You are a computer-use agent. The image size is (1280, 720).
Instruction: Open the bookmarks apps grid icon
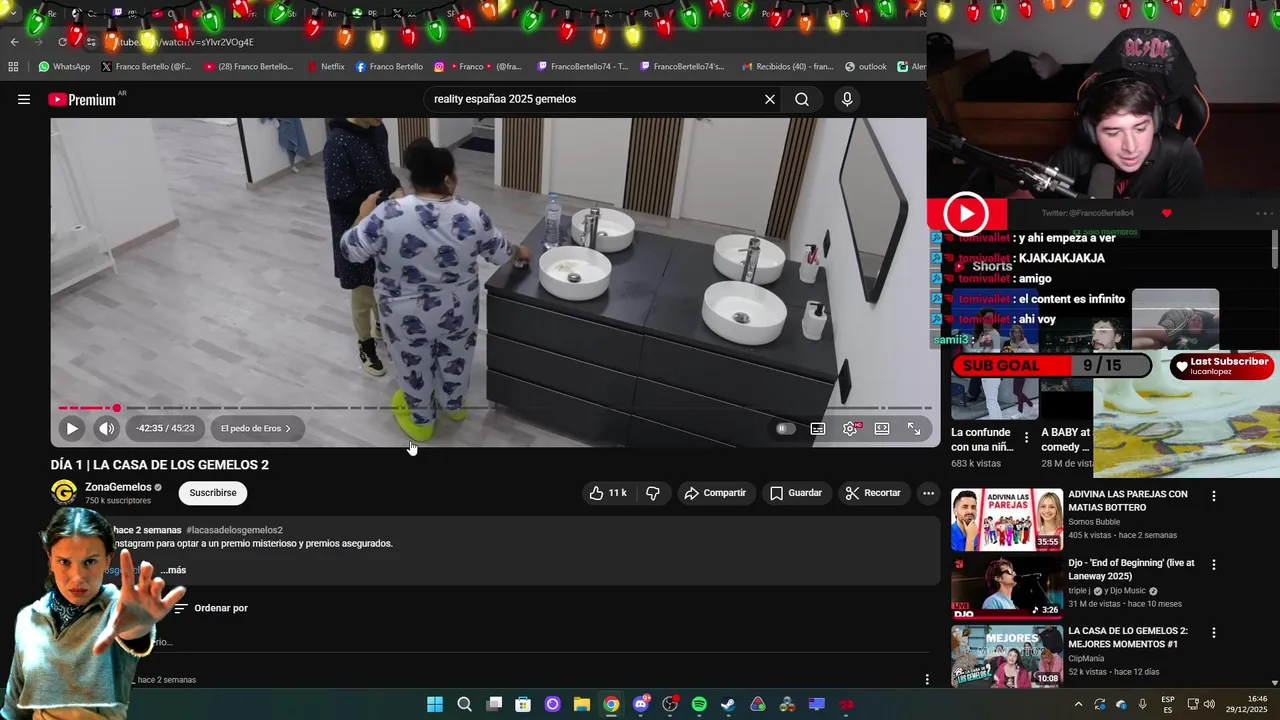13,67
